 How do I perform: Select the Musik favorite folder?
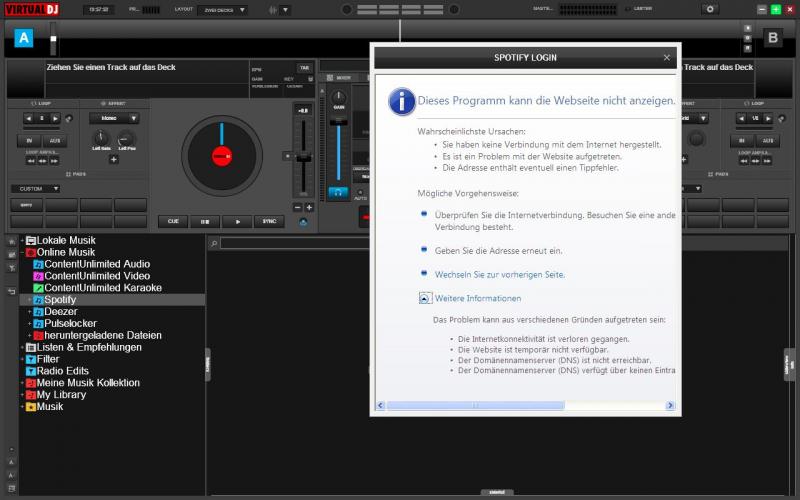44,407
